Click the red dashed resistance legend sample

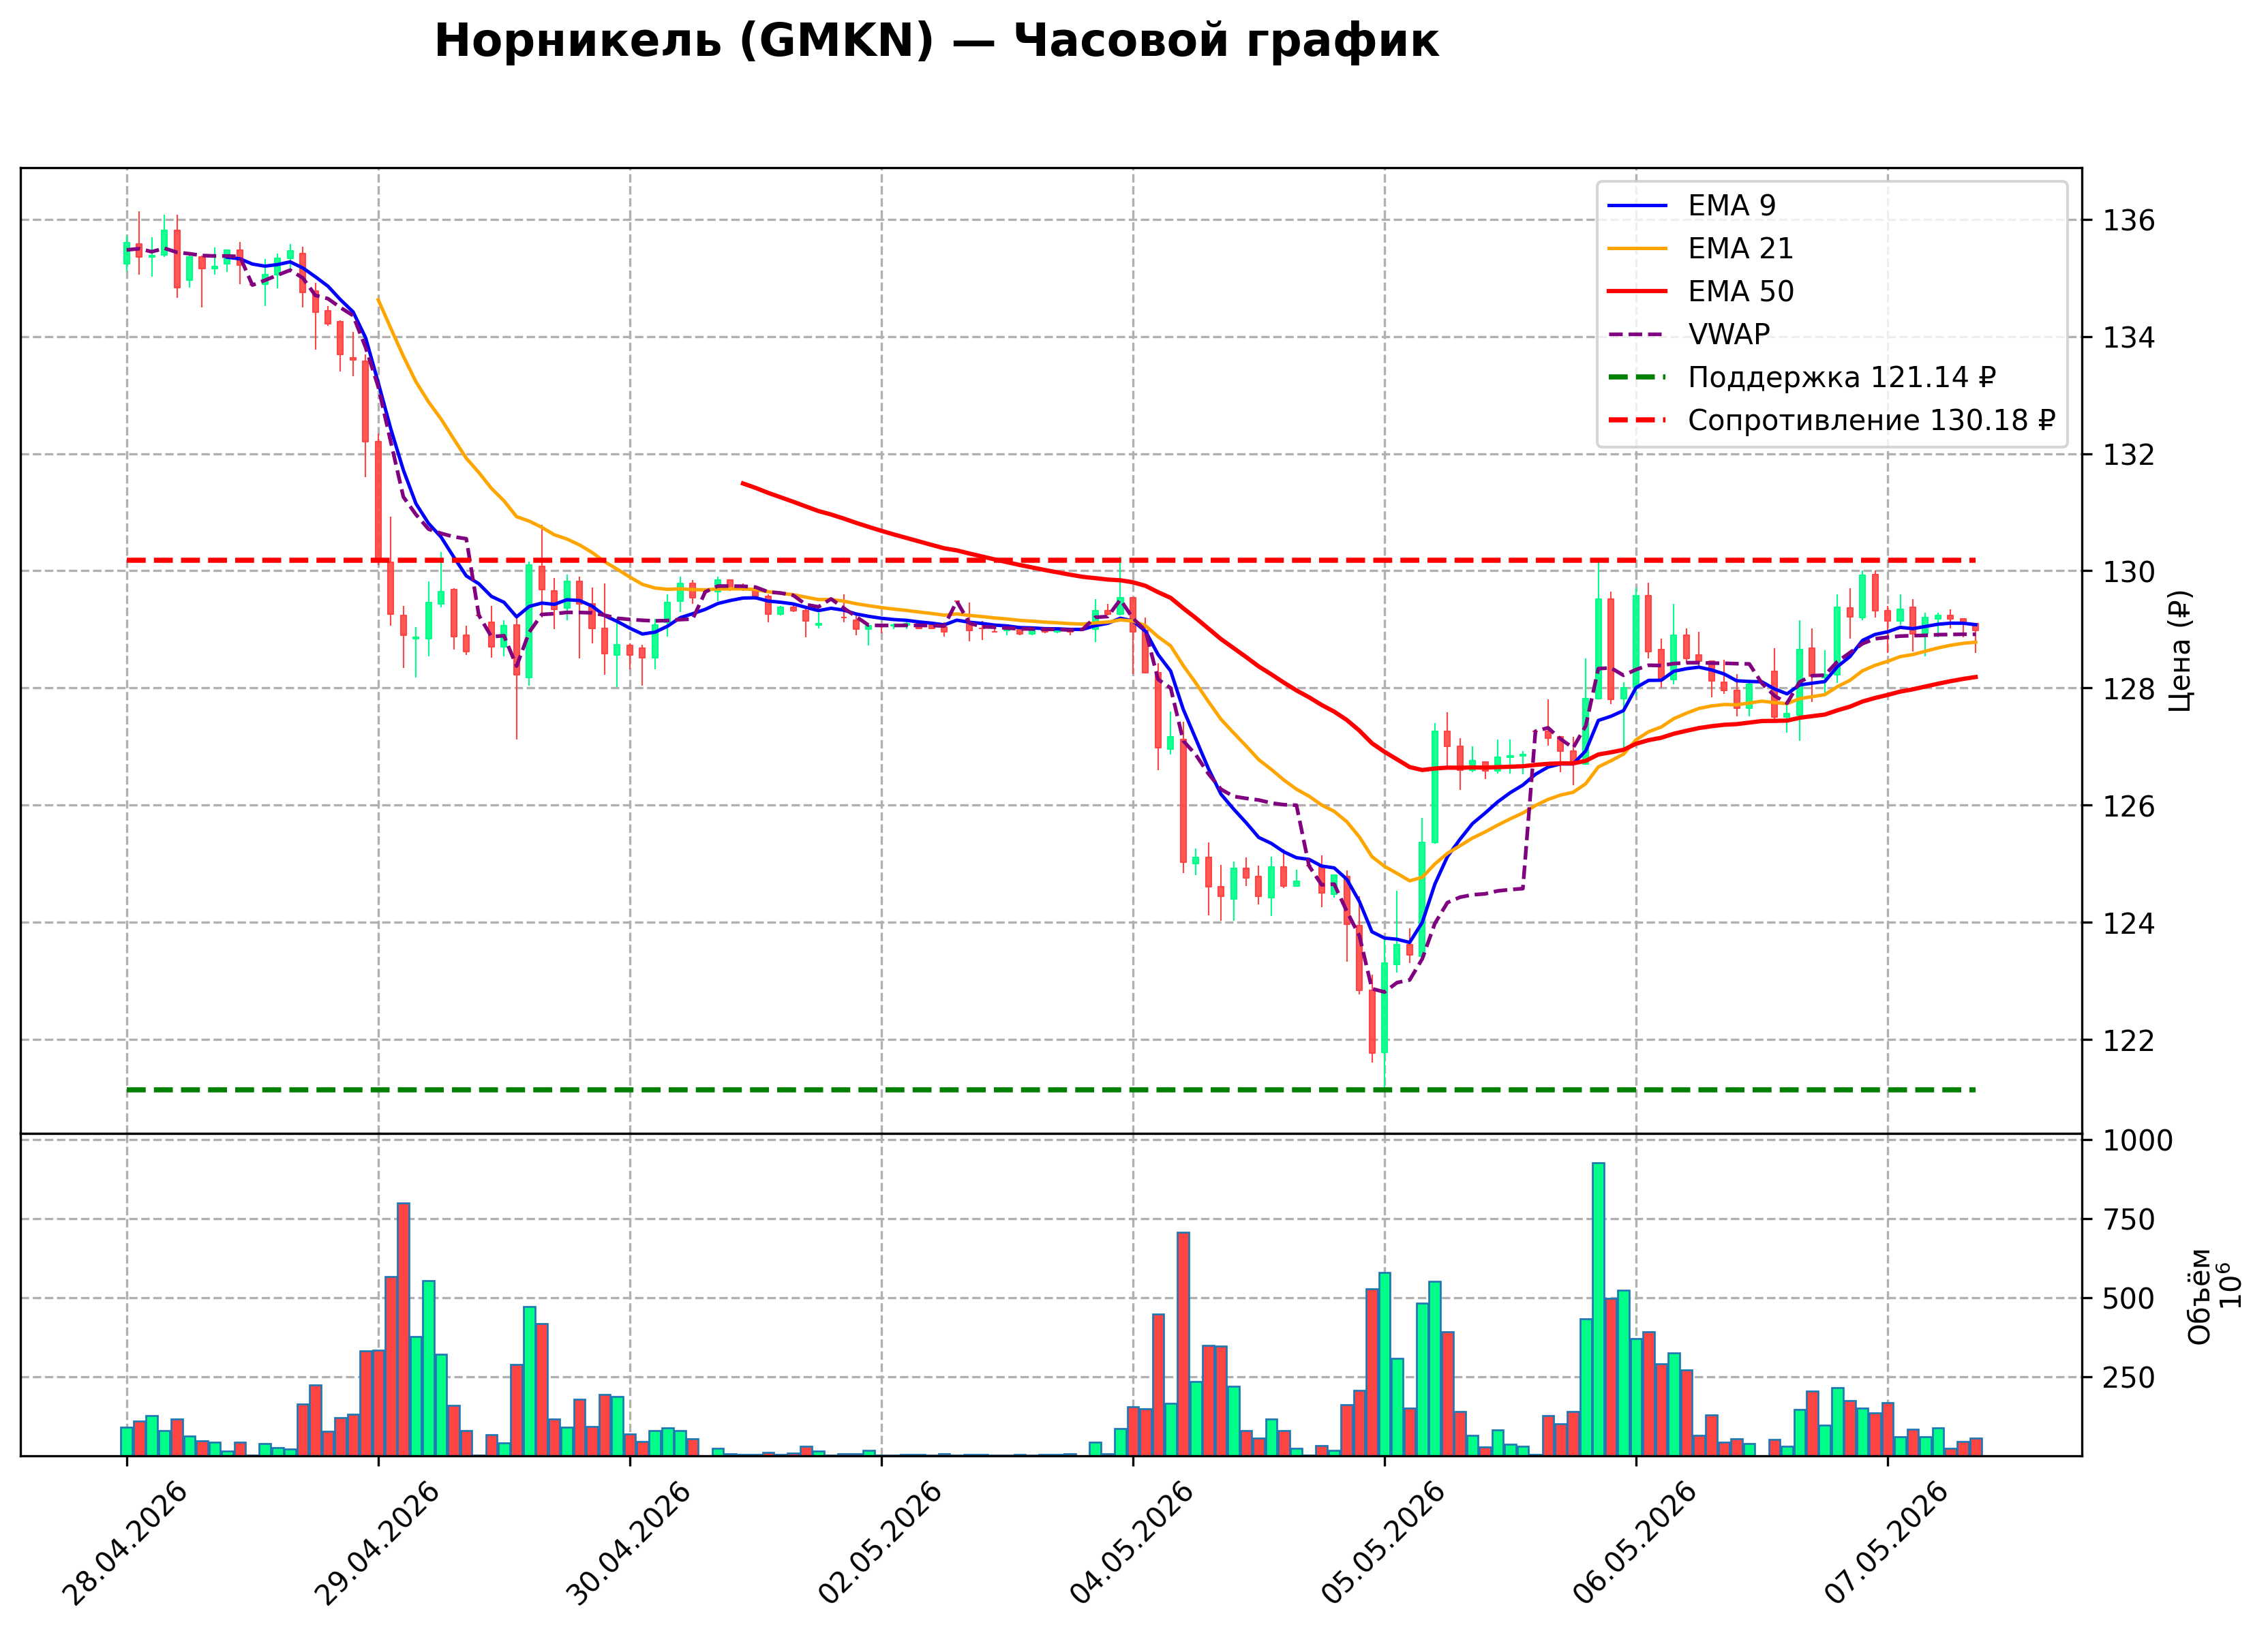point(1637,421)
